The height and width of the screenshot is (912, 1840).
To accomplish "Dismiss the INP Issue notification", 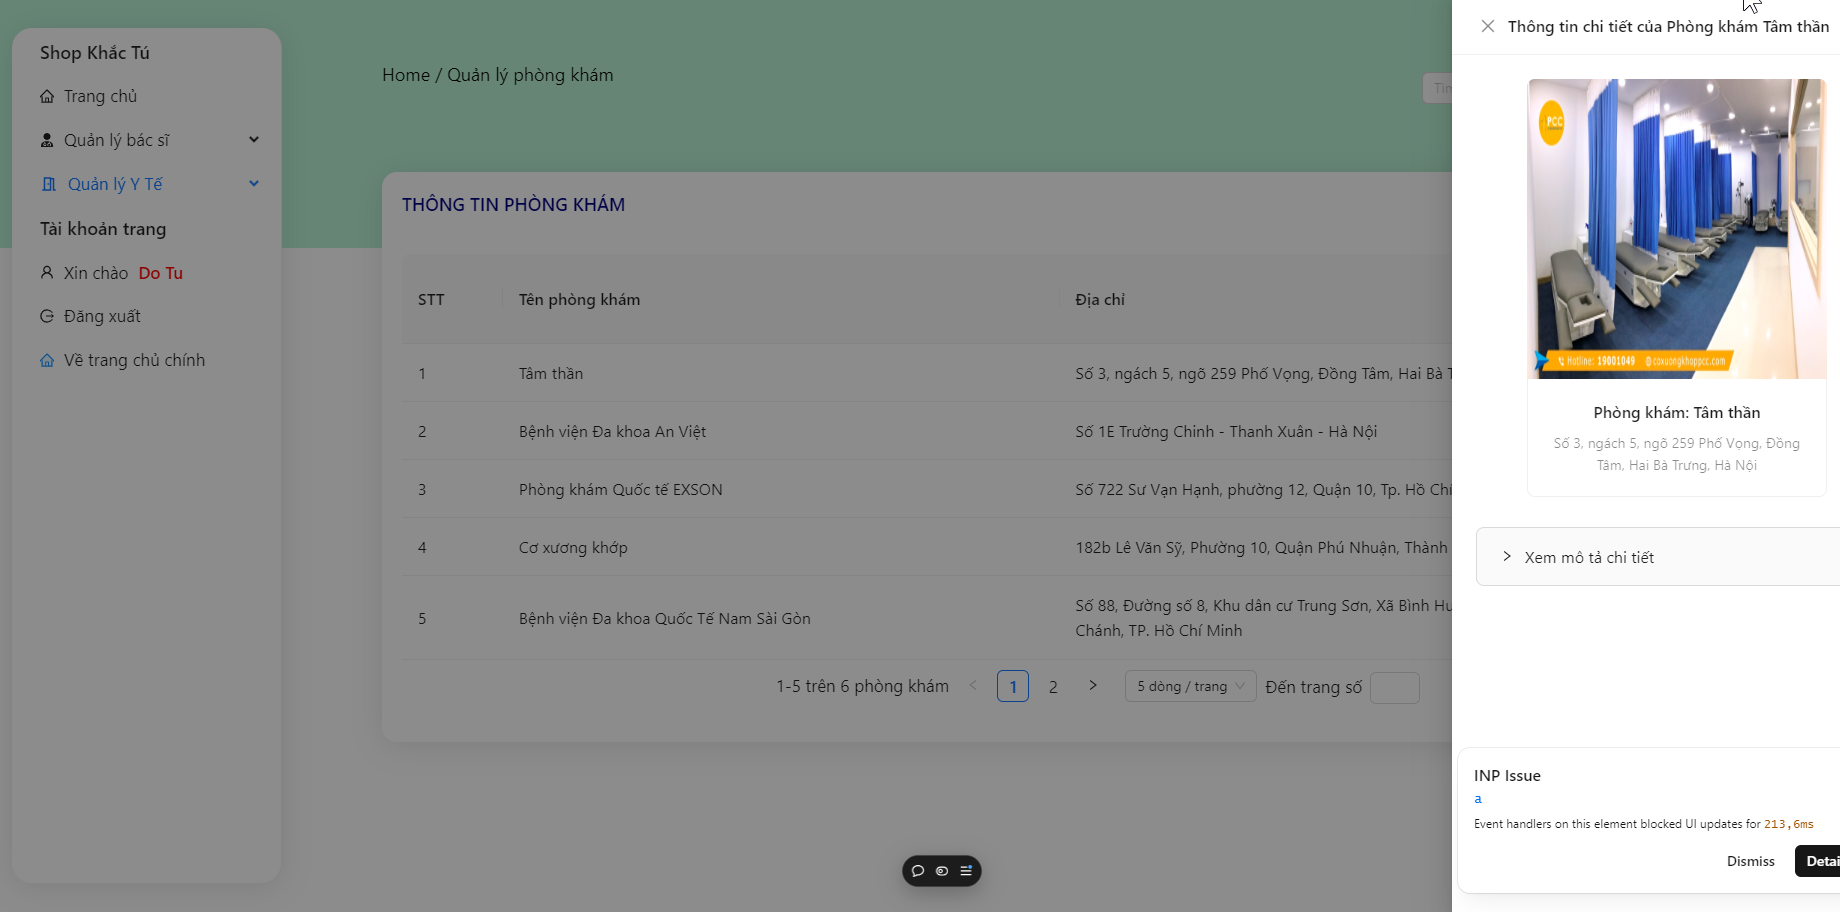I will point(1751,861).
